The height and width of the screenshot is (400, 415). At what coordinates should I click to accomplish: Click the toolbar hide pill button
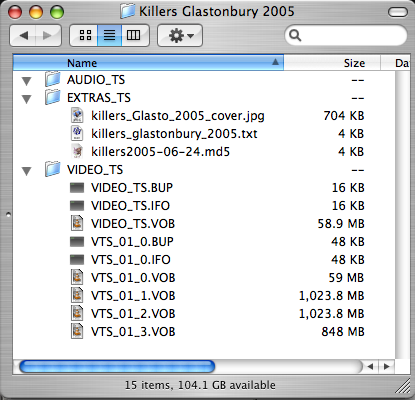[x=398, y=12]
